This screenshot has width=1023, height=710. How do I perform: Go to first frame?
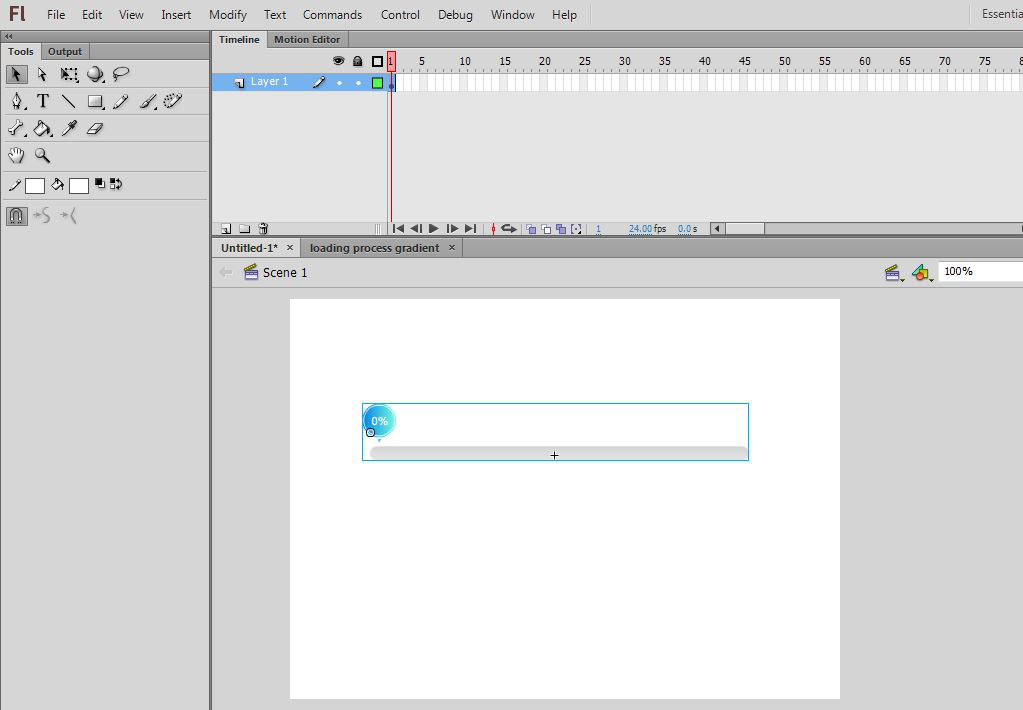[x=398, y=228]
